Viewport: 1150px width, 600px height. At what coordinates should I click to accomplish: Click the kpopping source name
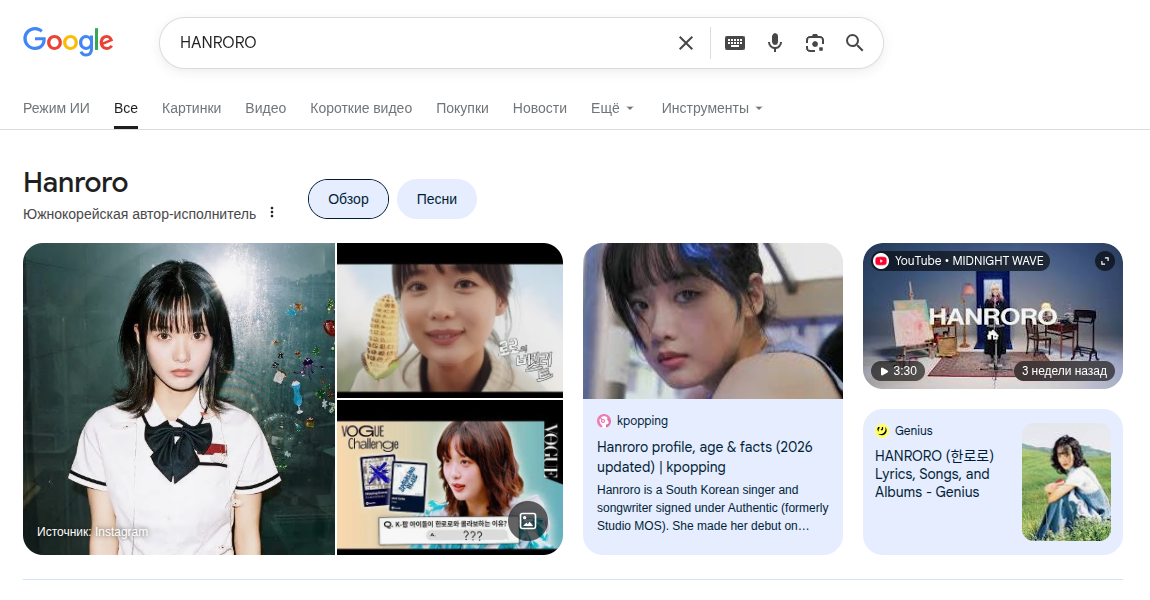[642, 421]
